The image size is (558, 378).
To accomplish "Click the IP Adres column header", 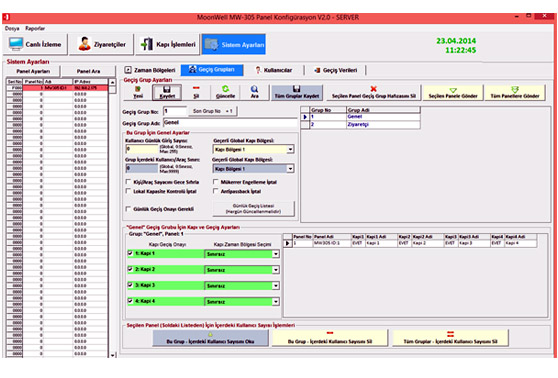I will click(90, 82).
